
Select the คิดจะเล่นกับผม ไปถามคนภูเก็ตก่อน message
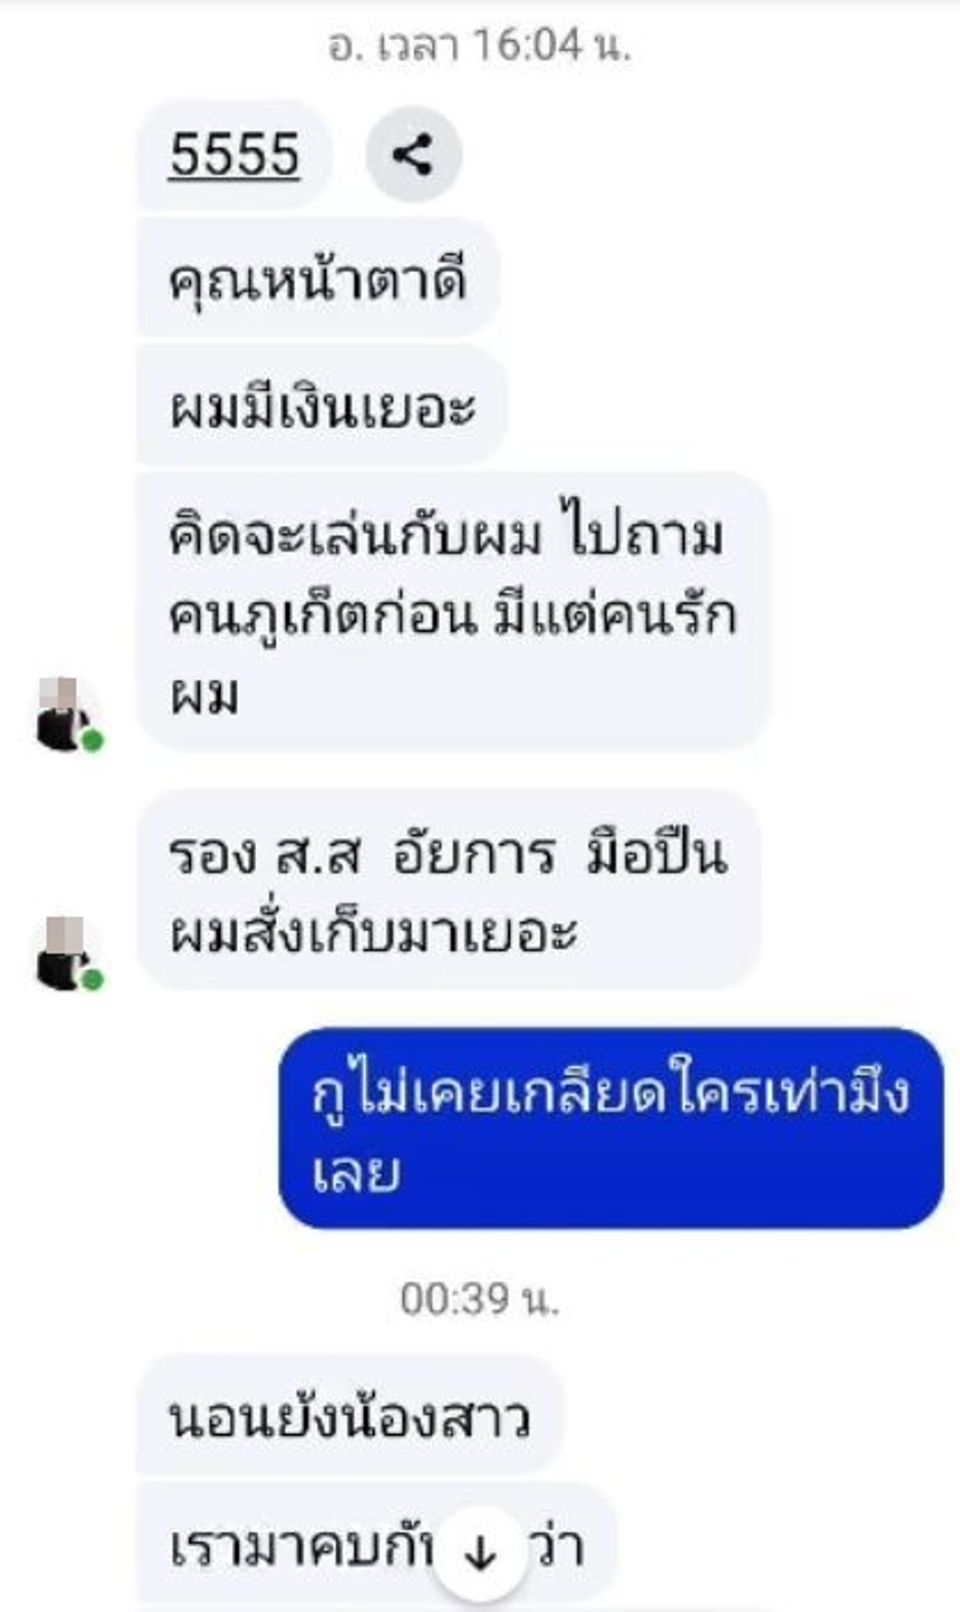click(453, 612)
